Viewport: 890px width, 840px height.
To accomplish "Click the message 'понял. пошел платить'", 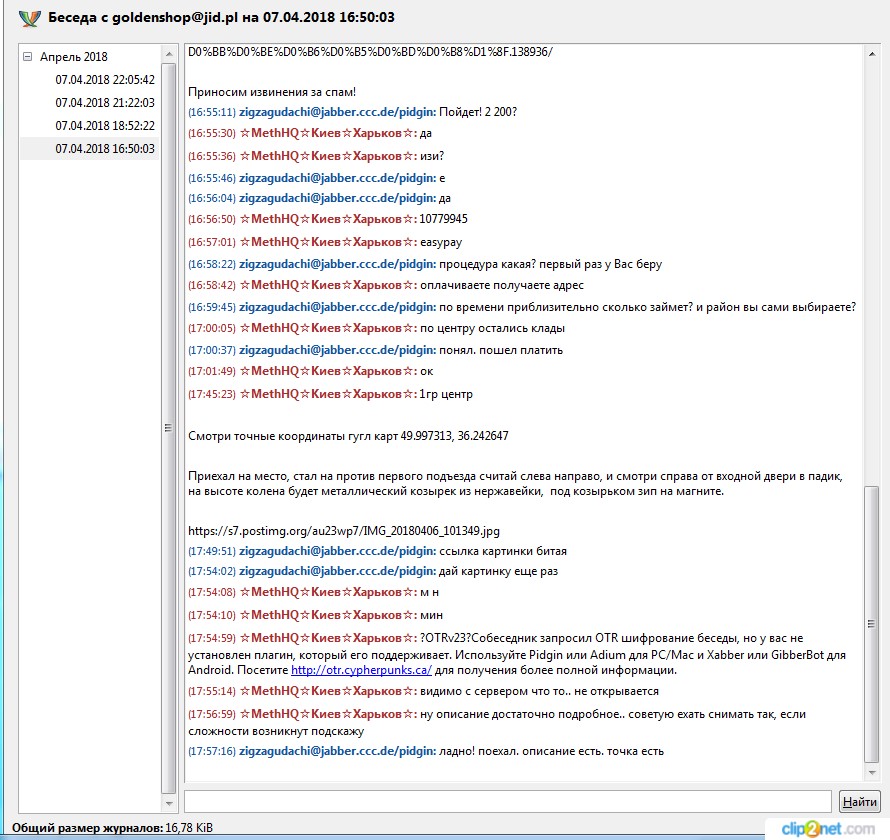I will click(501, 351).
